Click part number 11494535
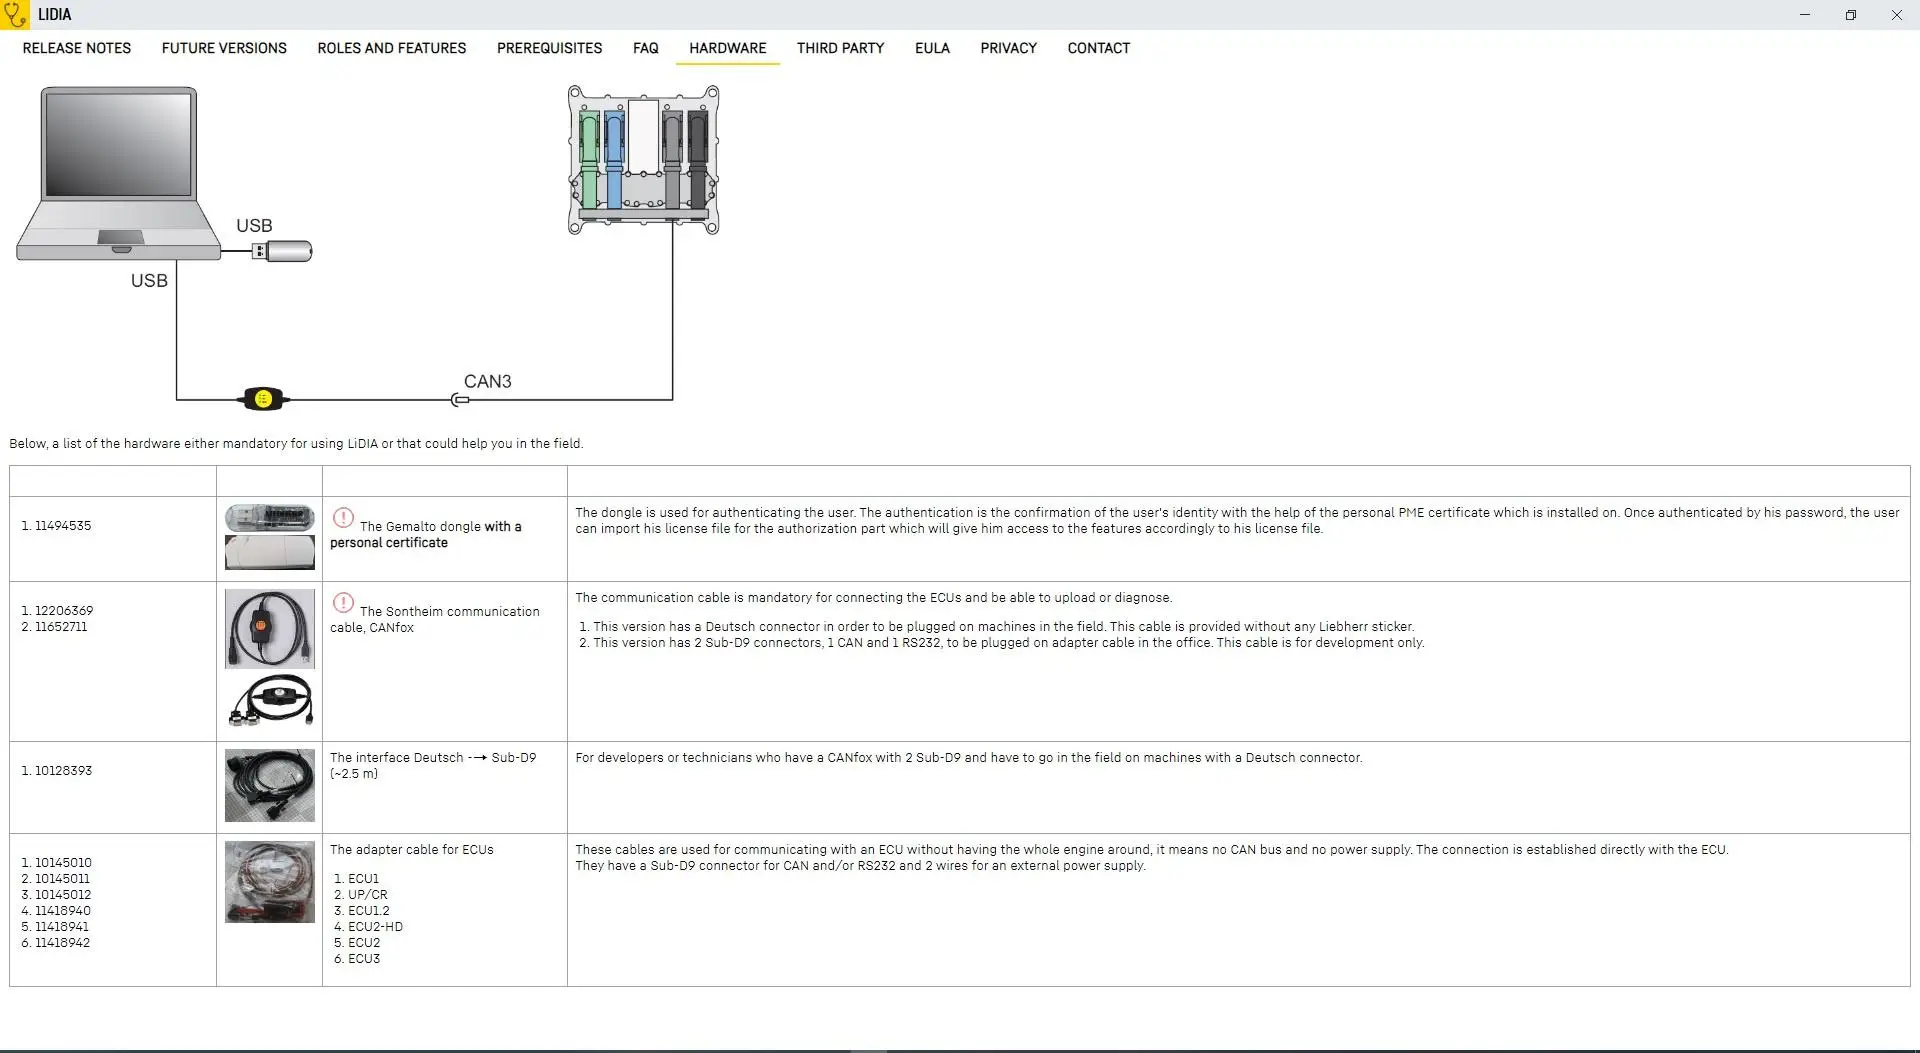The image size is (1920, 1053). [x=63, y=526]
